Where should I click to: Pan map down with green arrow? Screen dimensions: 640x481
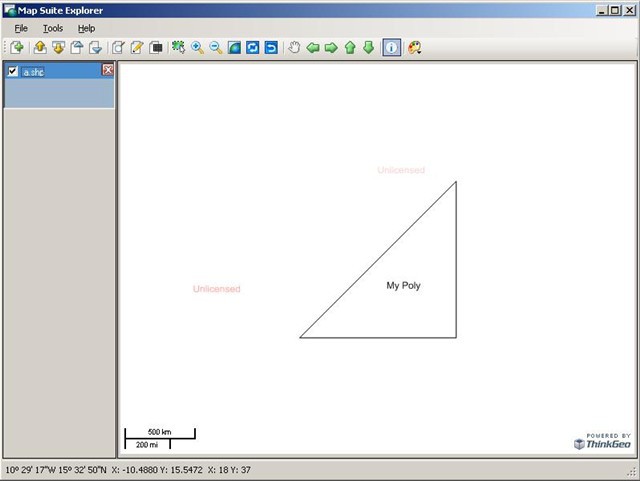coord(368,47)
